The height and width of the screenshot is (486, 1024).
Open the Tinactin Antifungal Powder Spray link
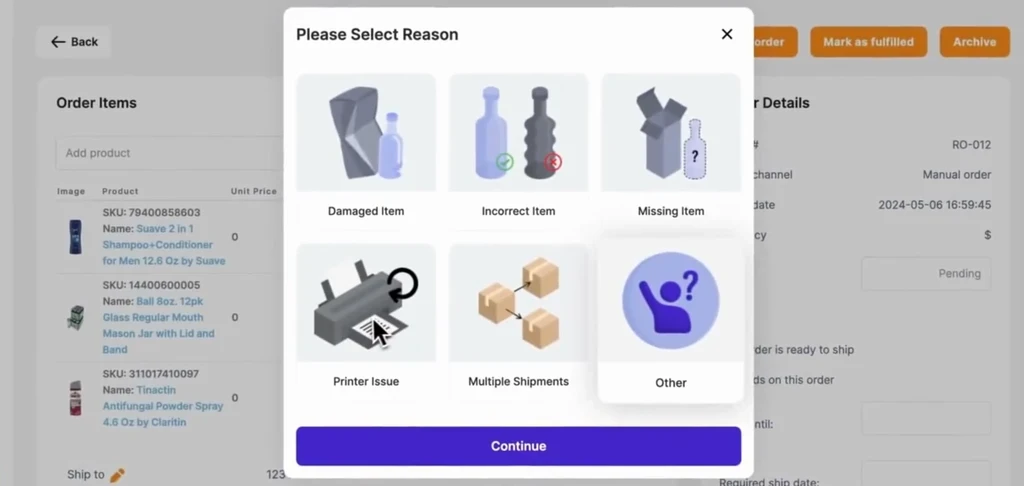click(163, 406)
